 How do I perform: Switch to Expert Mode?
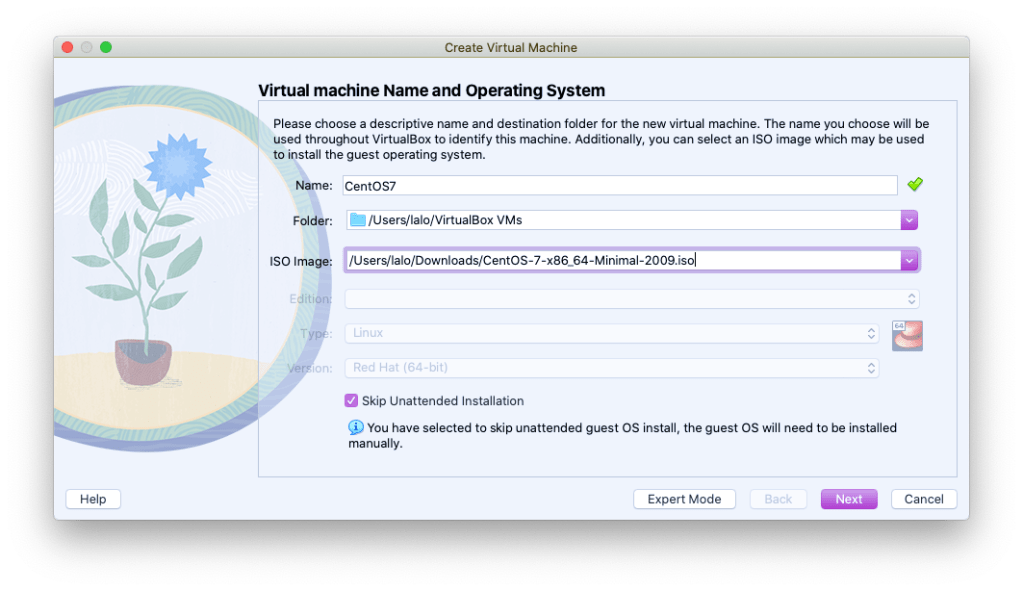coord(684,499)
